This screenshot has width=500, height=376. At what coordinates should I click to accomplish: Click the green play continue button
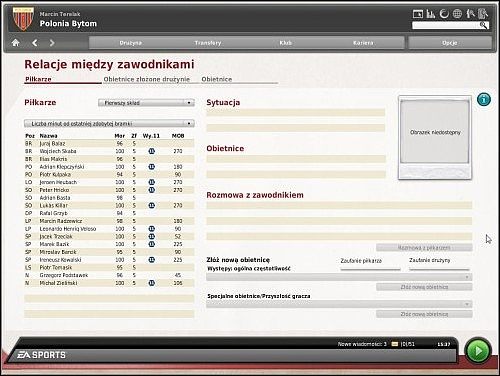click(x=478, y=350)
